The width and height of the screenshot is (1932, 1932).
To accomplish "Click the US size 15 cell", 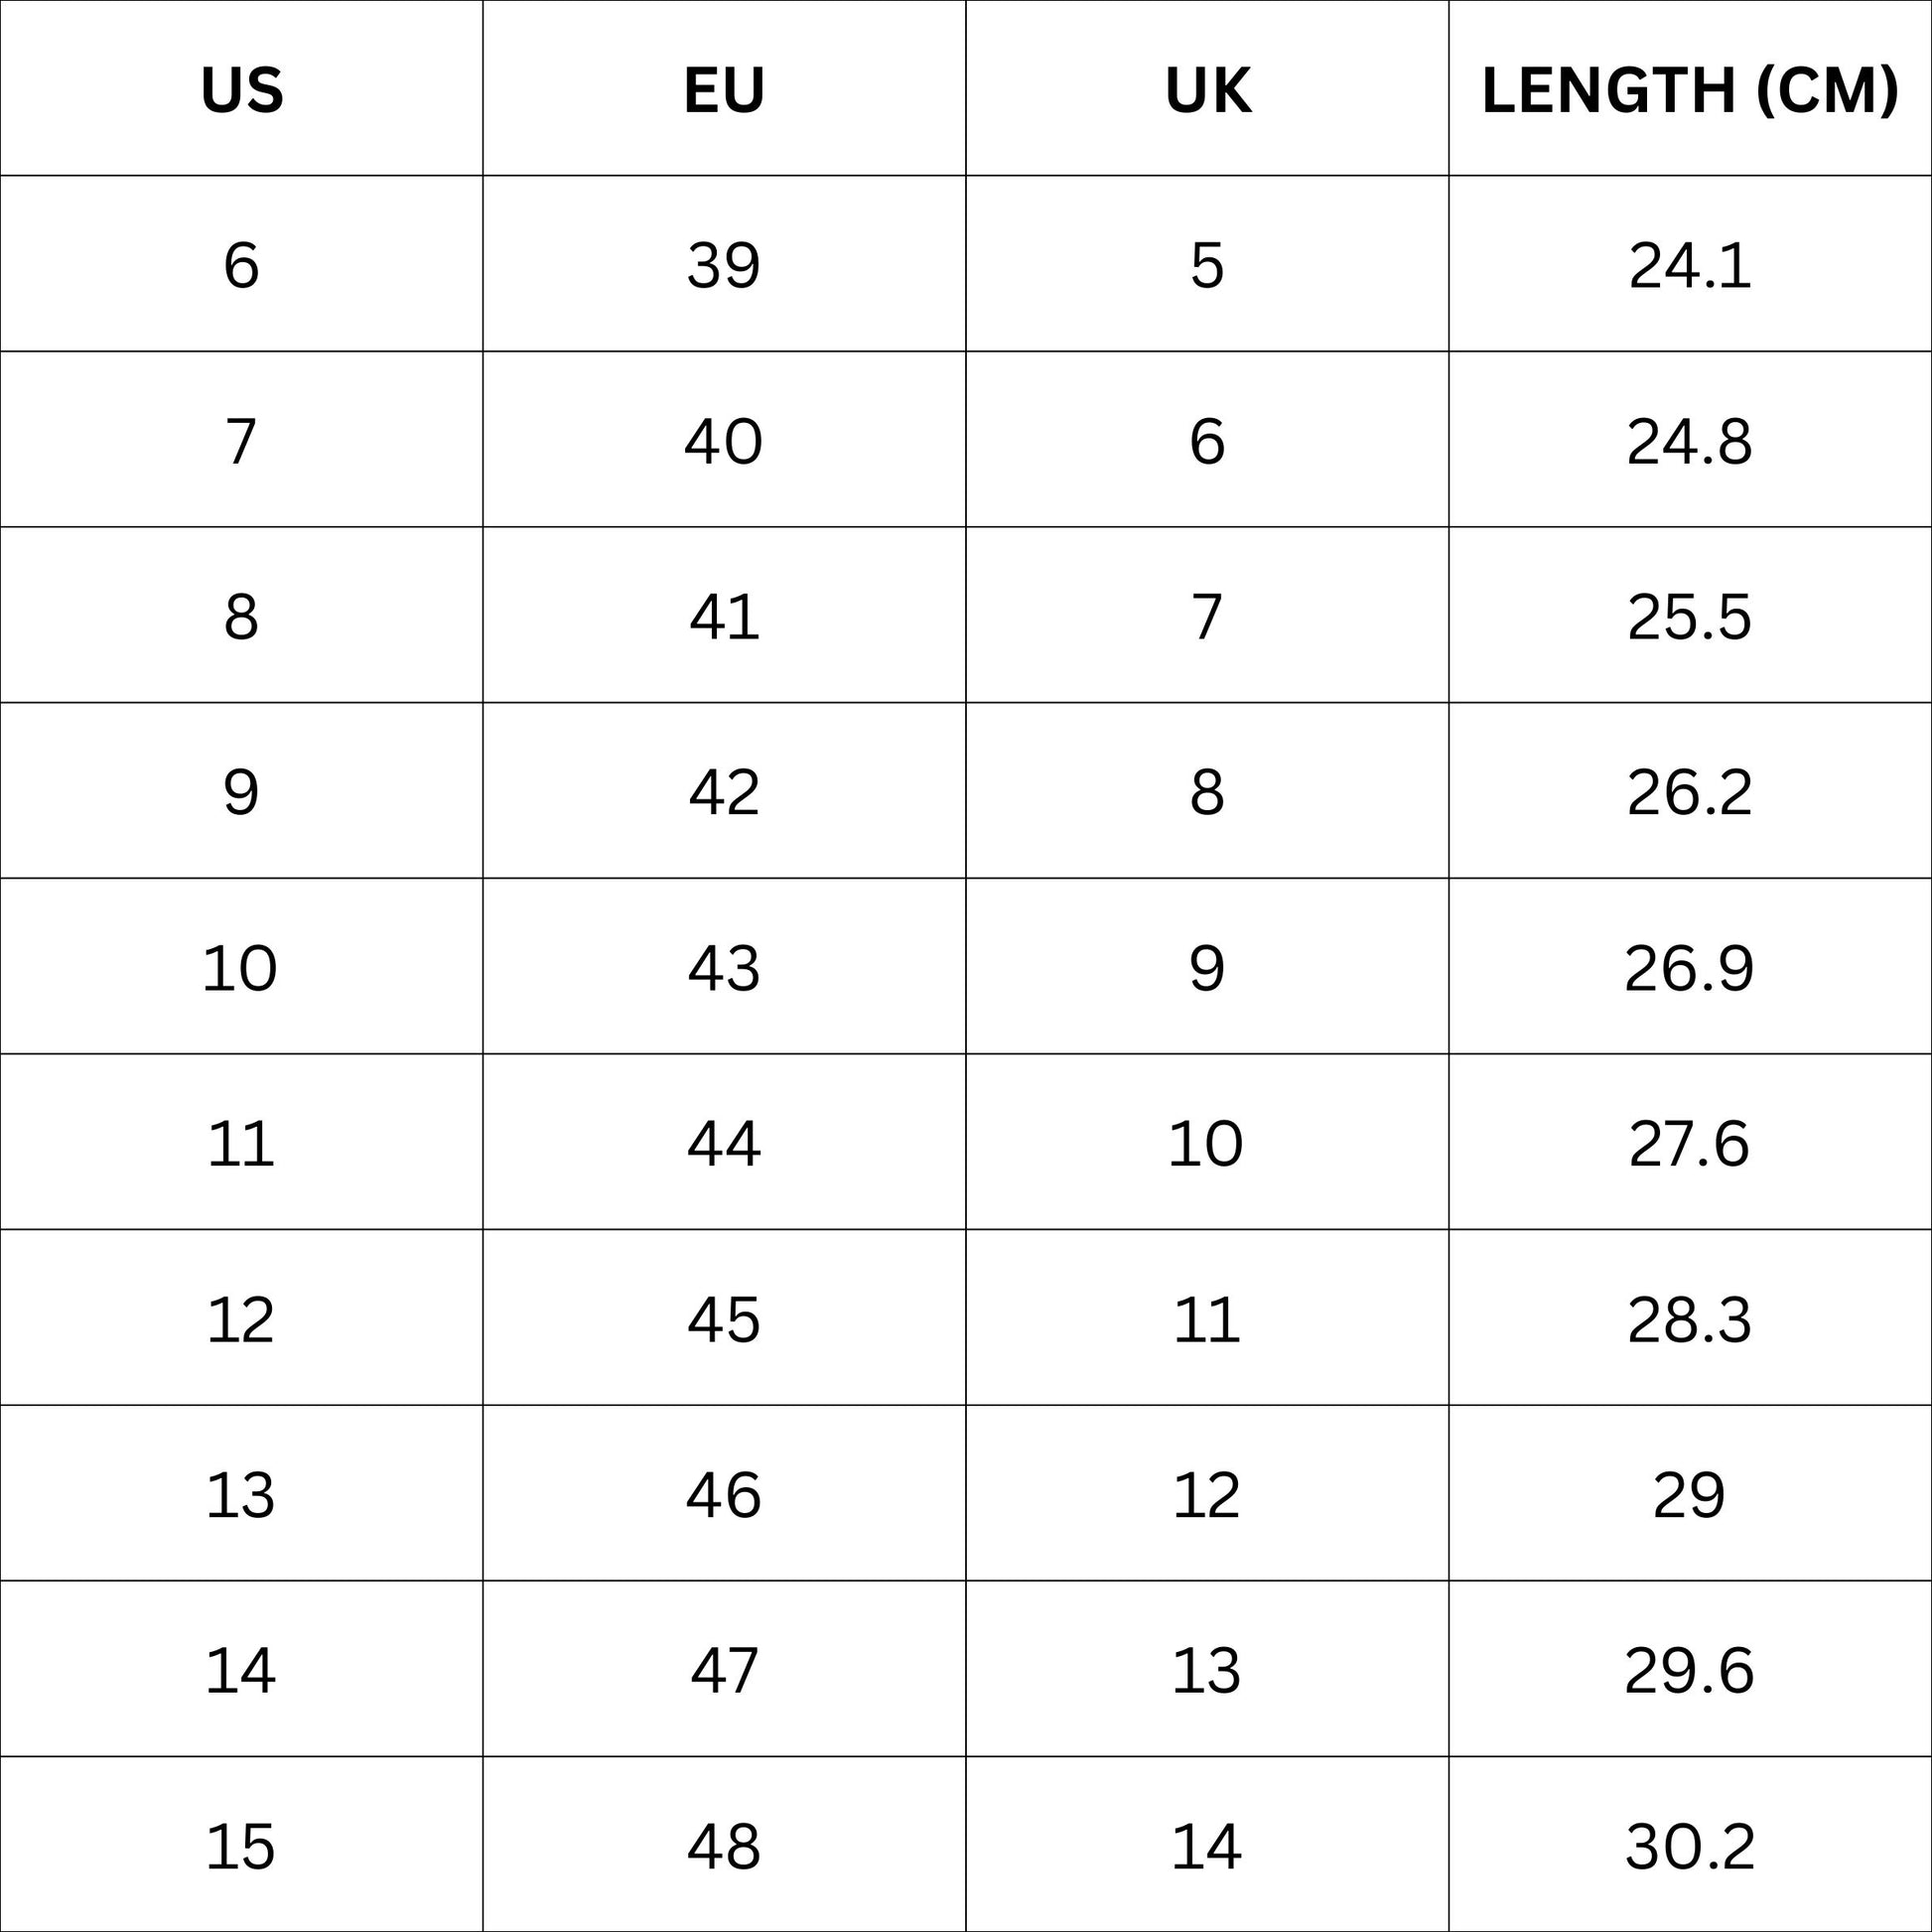I will (x=241, y=1846).
